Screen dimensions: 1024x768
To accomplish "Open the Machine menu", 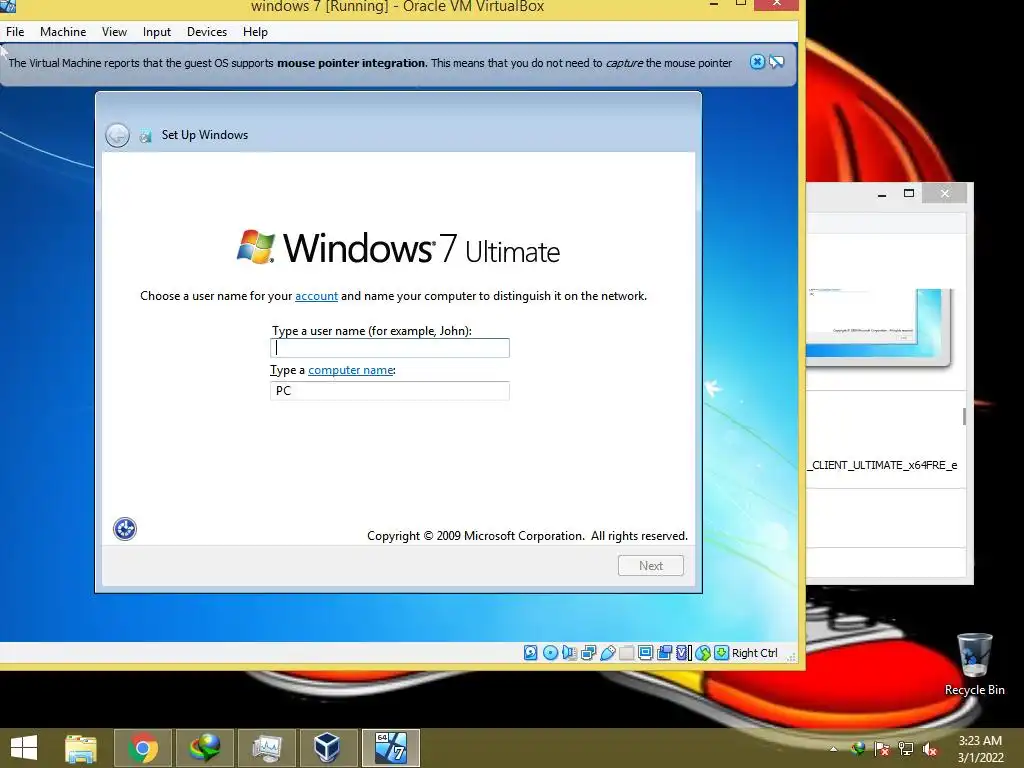I will coord(63,31).
